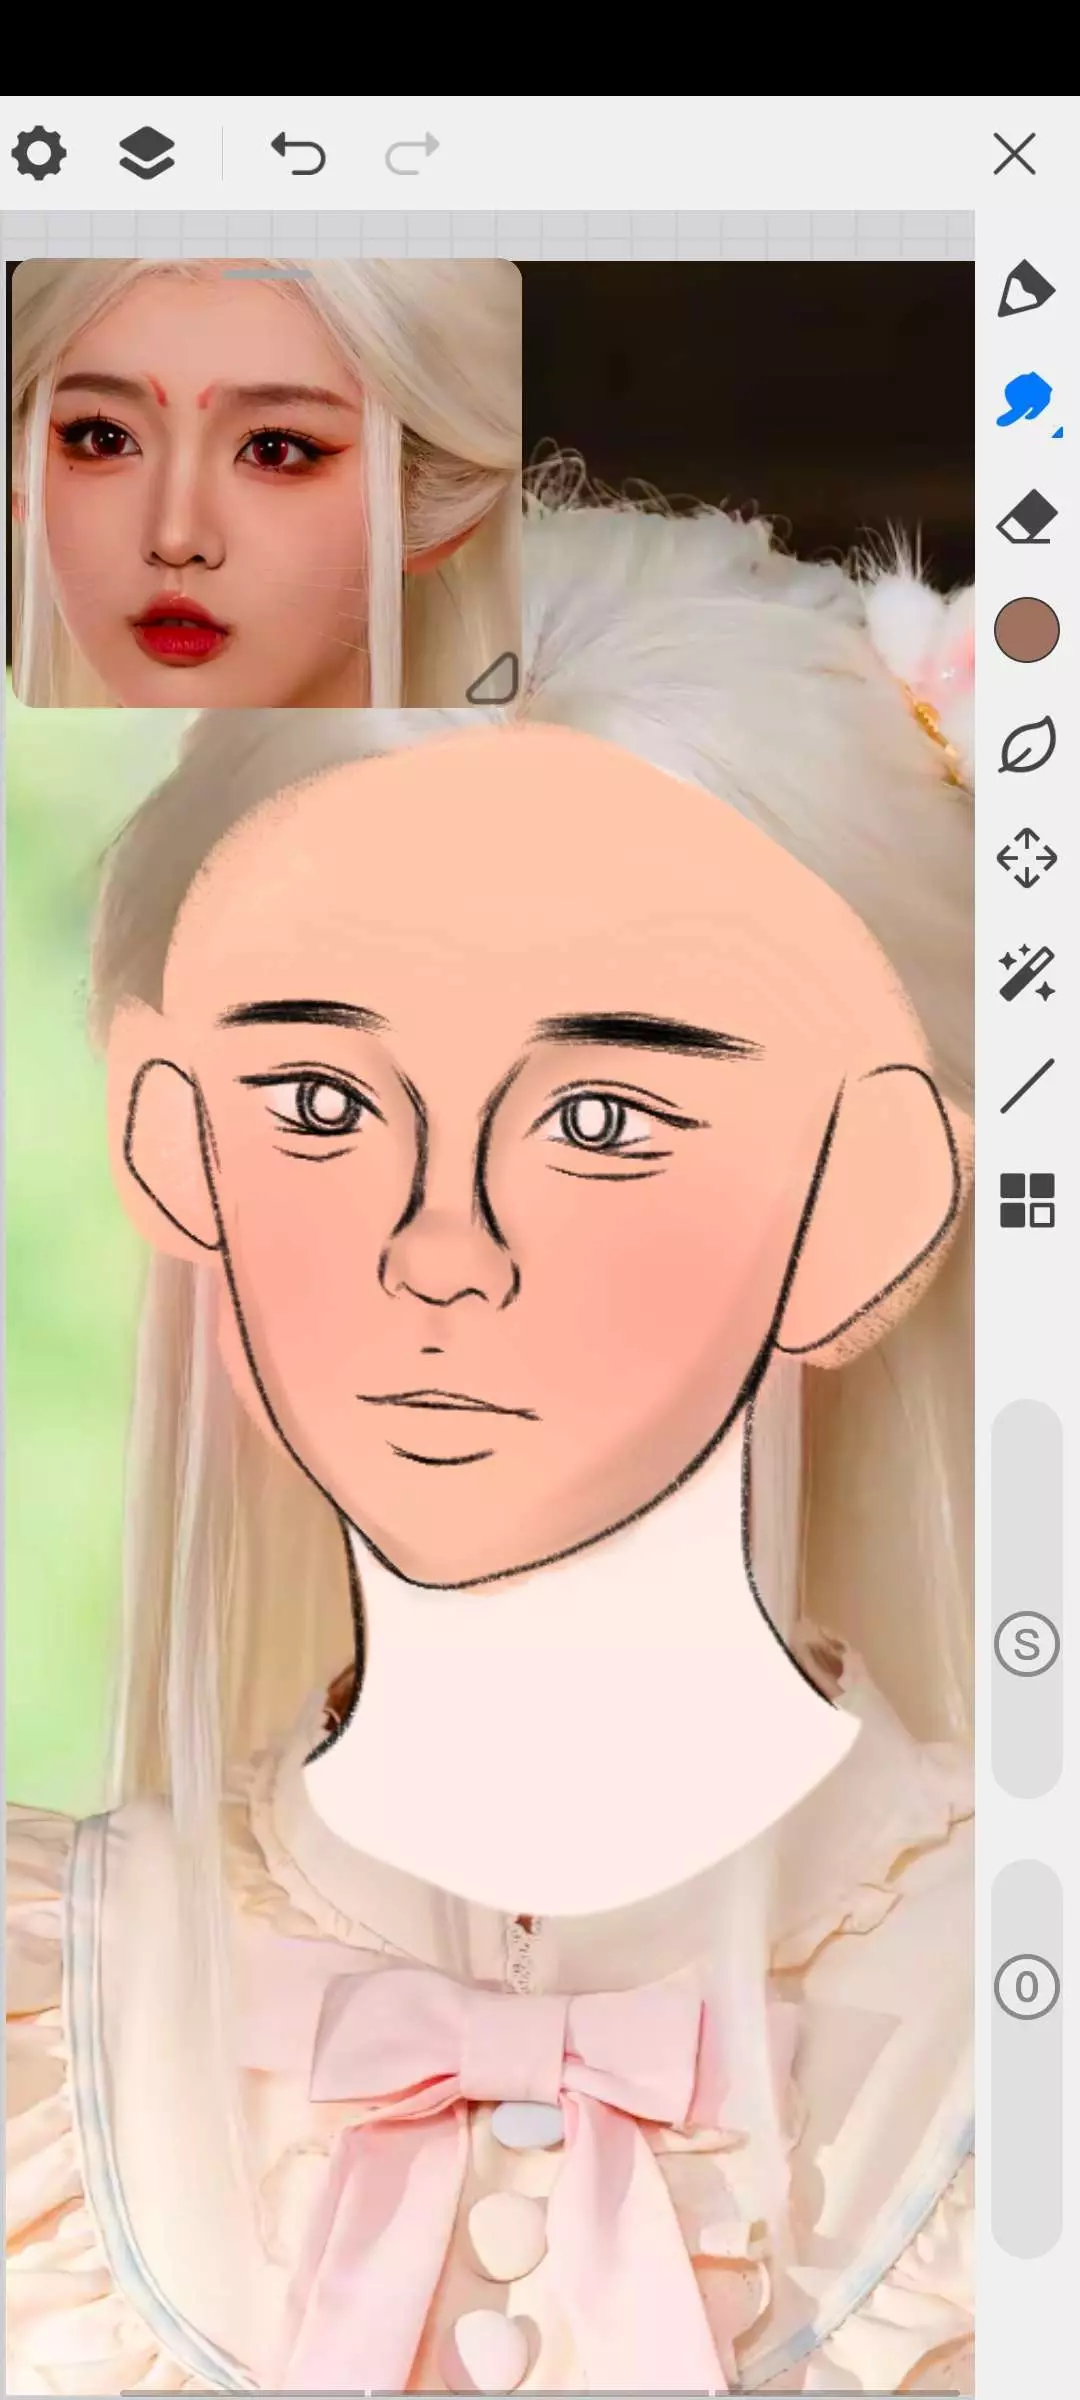The image size is (1080, 2400).
Task: Open the layers panel
Action: pyautogui.click(x=147, y=154)
